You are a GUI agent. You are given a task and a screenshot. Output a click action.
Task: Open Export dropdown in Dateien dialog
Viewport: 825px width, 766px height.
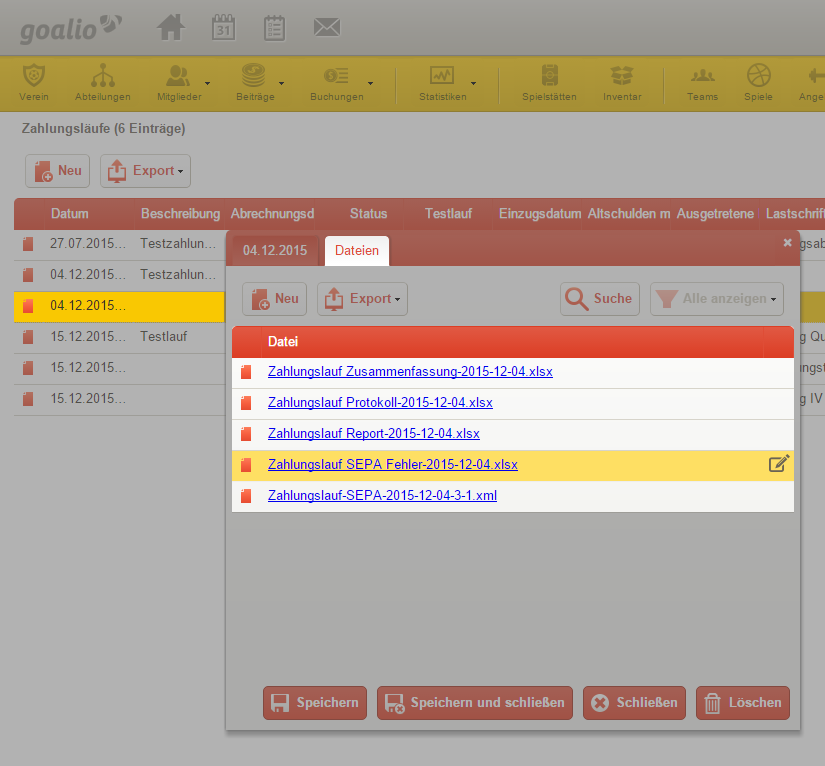(x=362, y=299)
